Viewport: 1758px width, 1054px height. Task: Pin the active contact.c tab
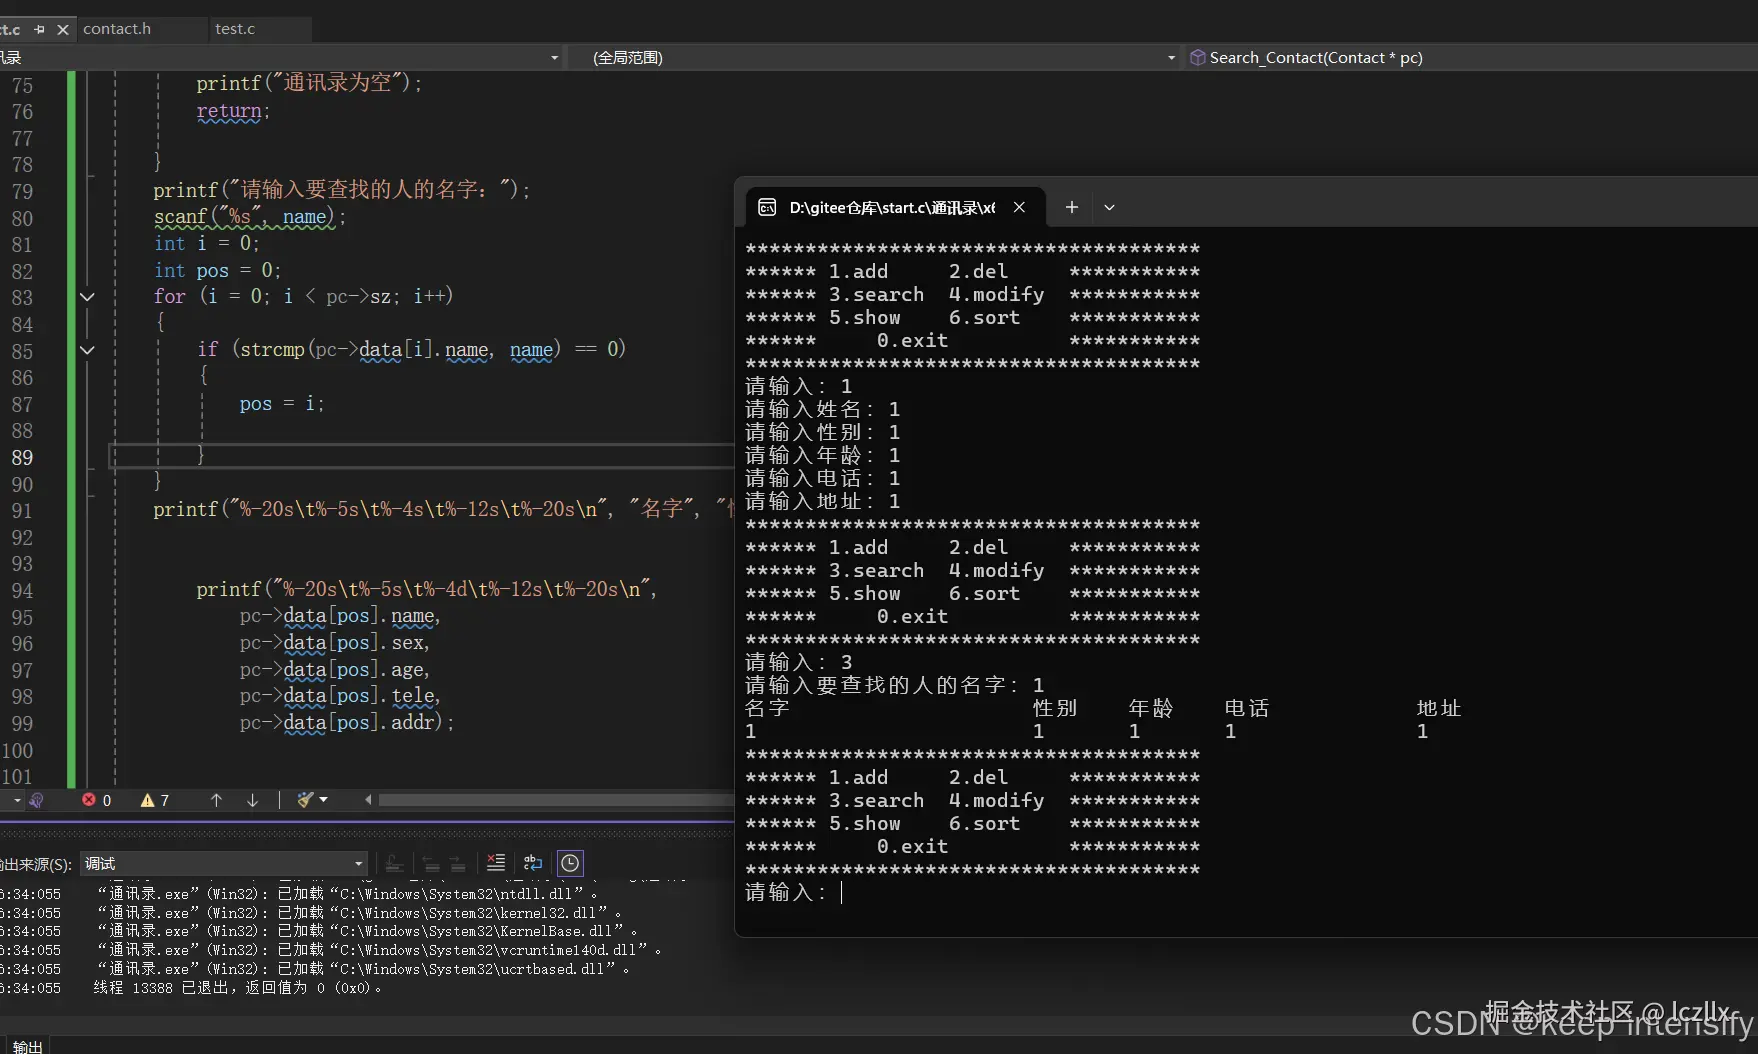click(40, 29)
